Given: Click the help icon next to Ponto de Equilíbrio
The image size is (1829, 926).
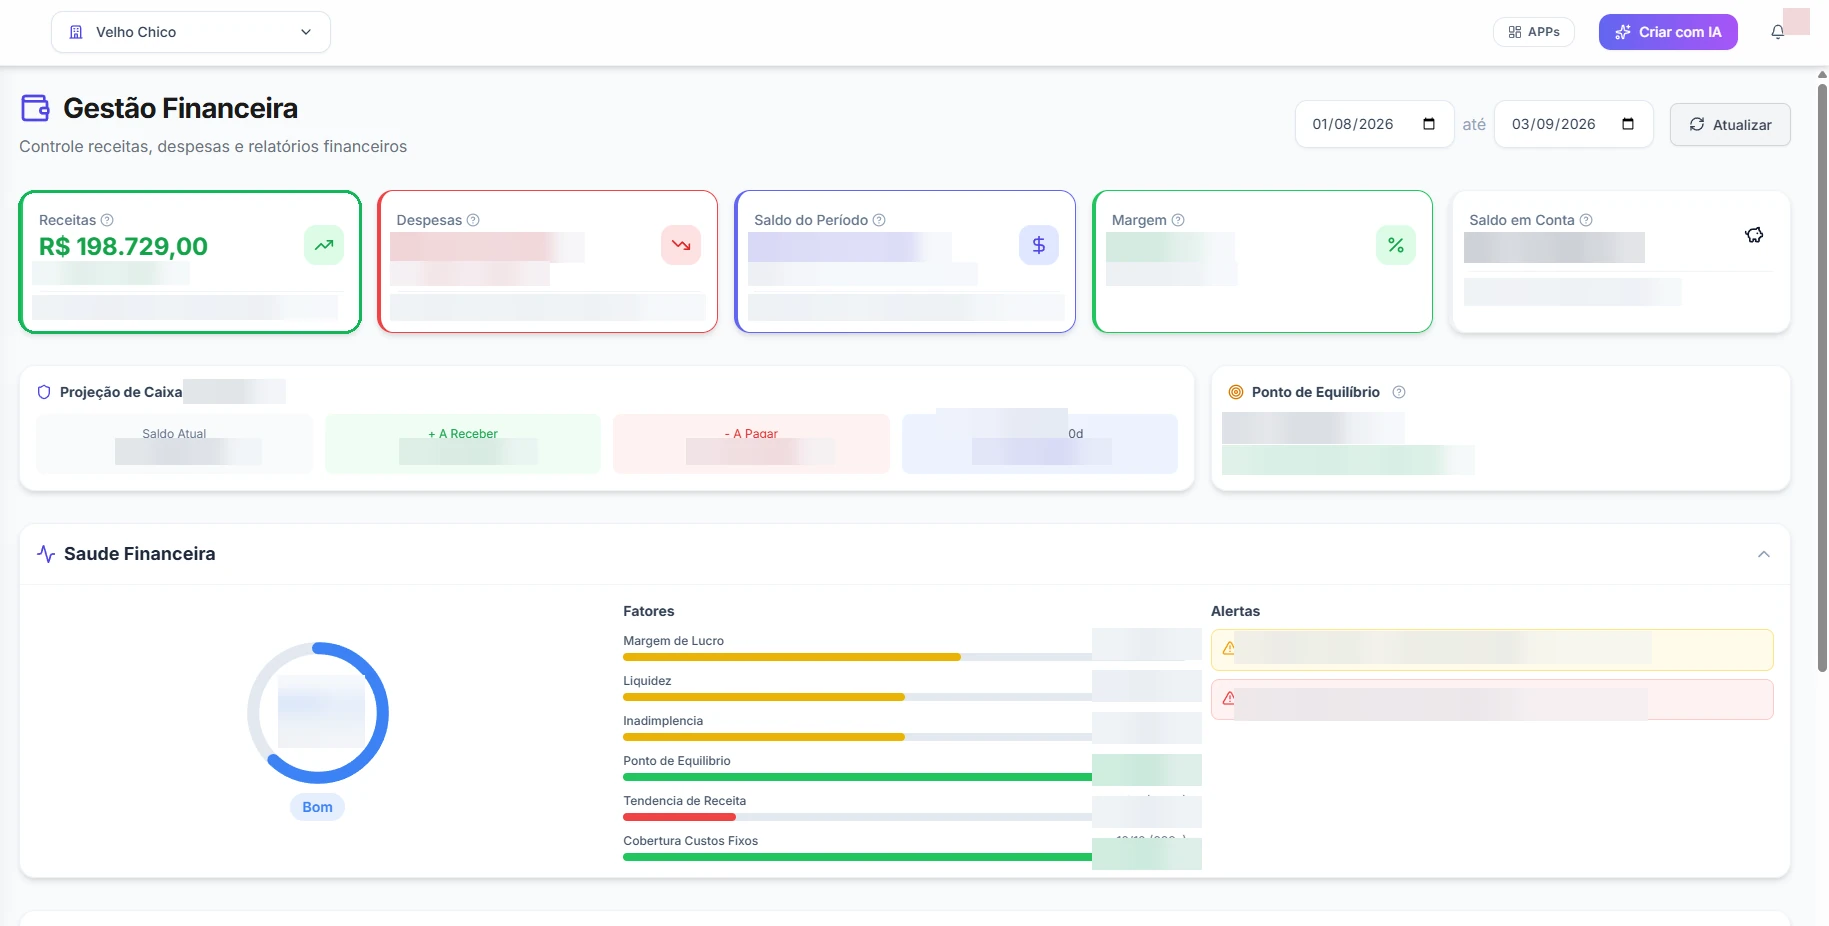Looking at the screenshot, I should pyautogui.click(x=1399, y=392).
